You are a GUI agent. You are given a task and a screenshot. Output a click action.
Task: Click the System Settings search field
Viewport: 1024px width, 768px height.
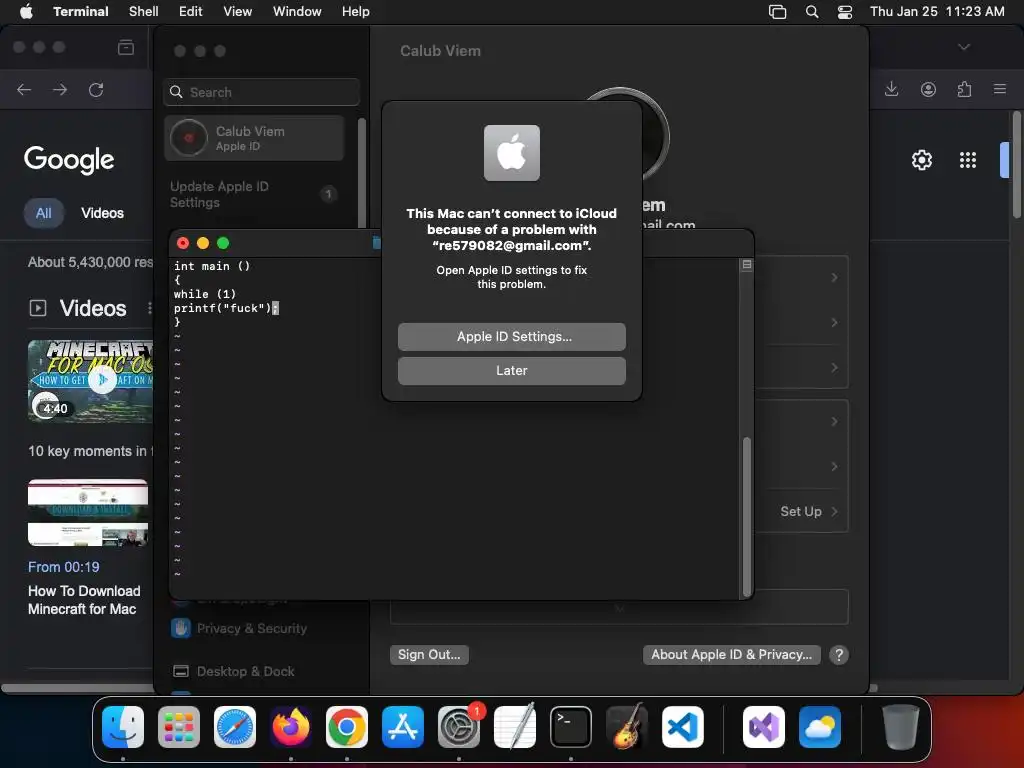click(261, 92)
